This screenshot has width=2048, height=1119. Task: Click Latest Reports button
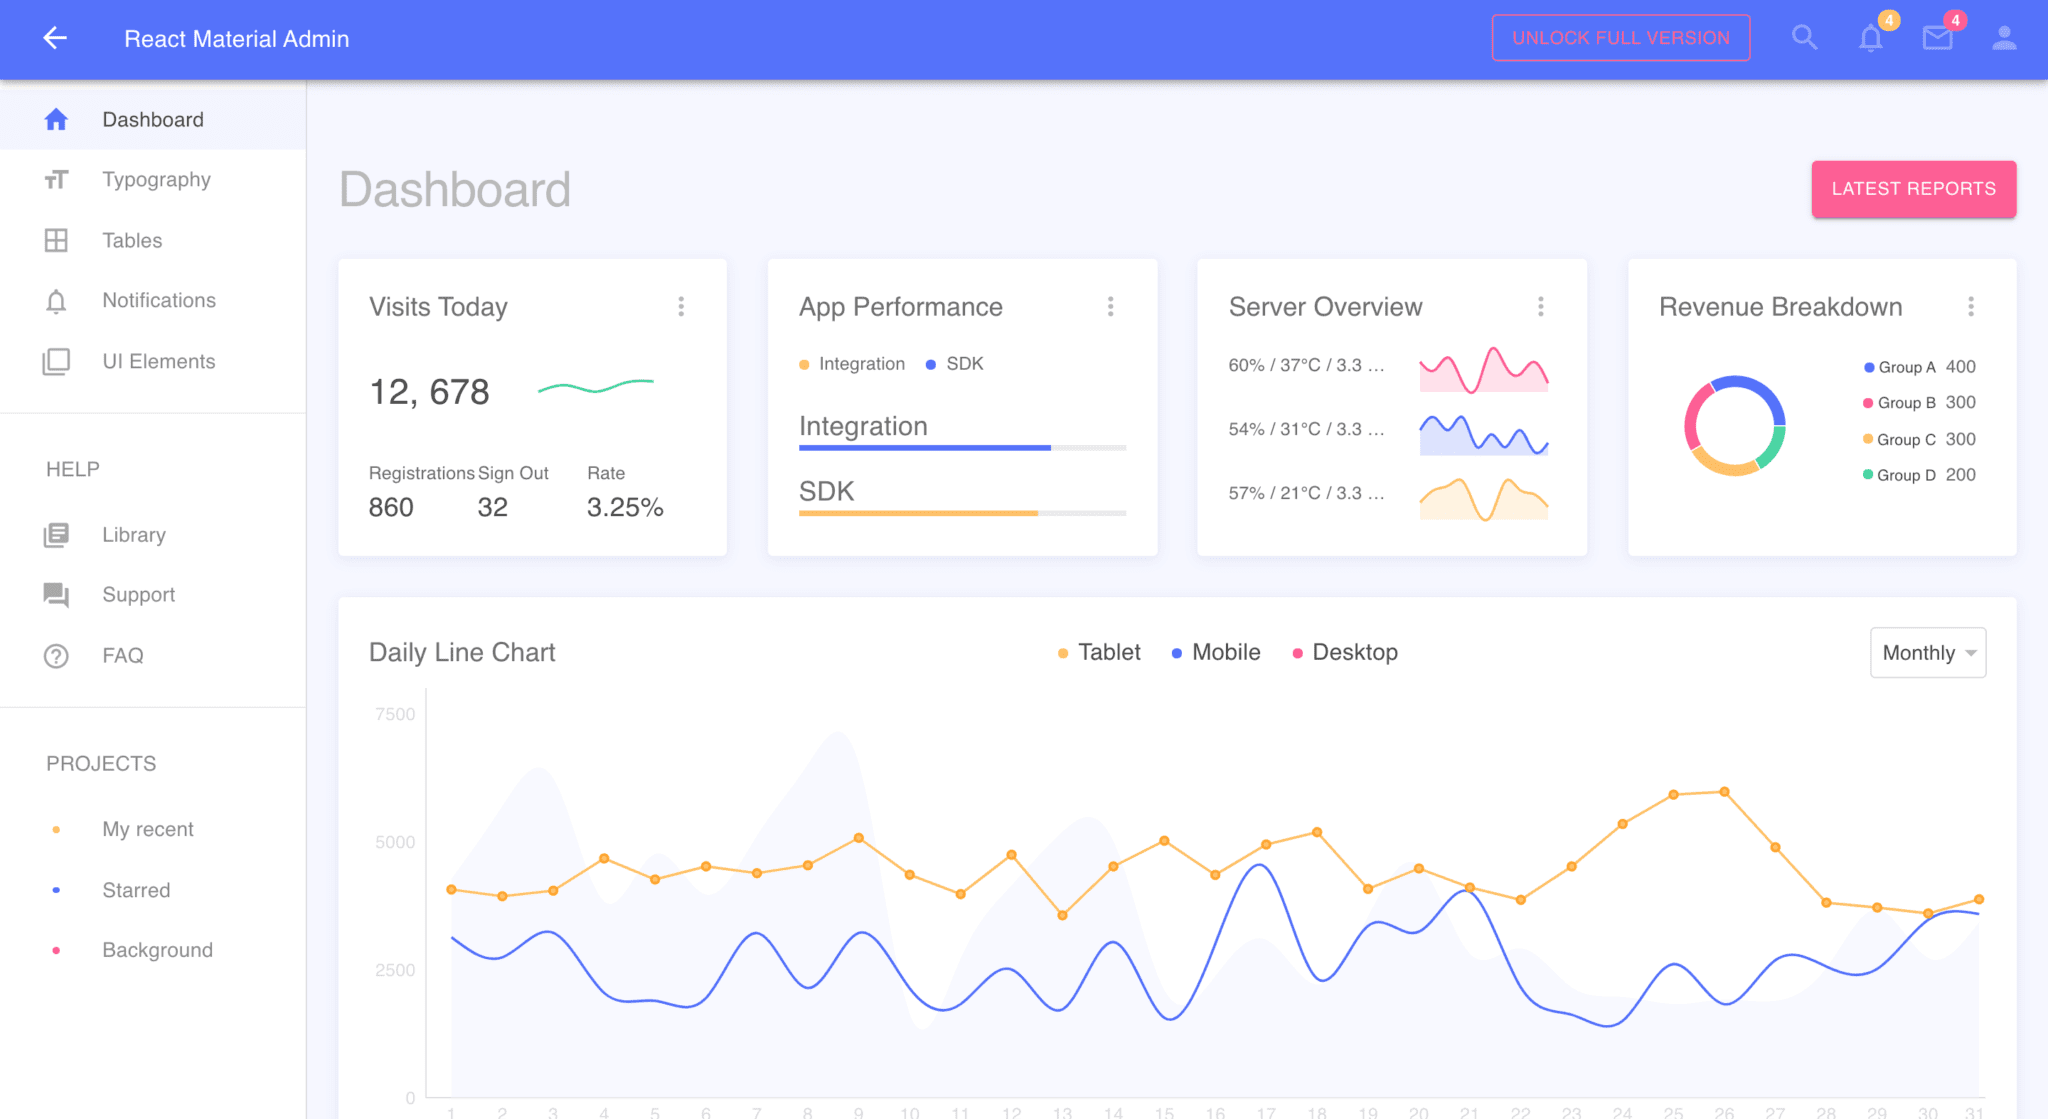click(x=1913, y=189)
